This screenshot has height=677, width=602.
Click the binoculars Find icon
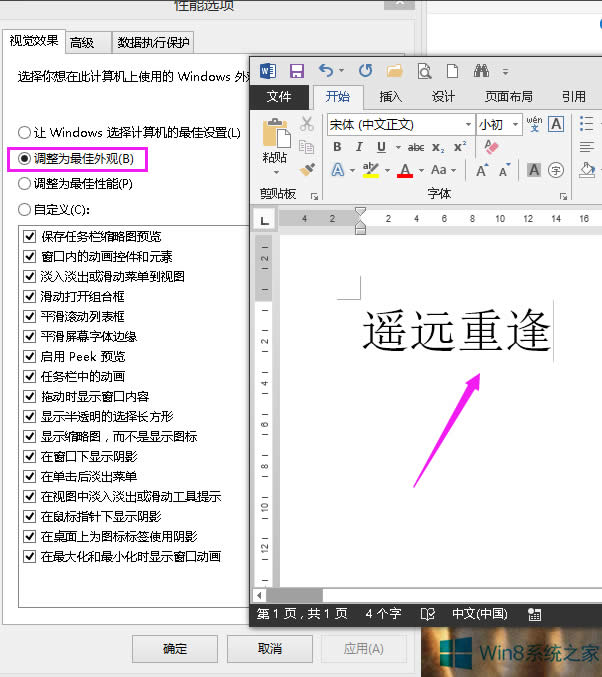[x=481, y=71]
